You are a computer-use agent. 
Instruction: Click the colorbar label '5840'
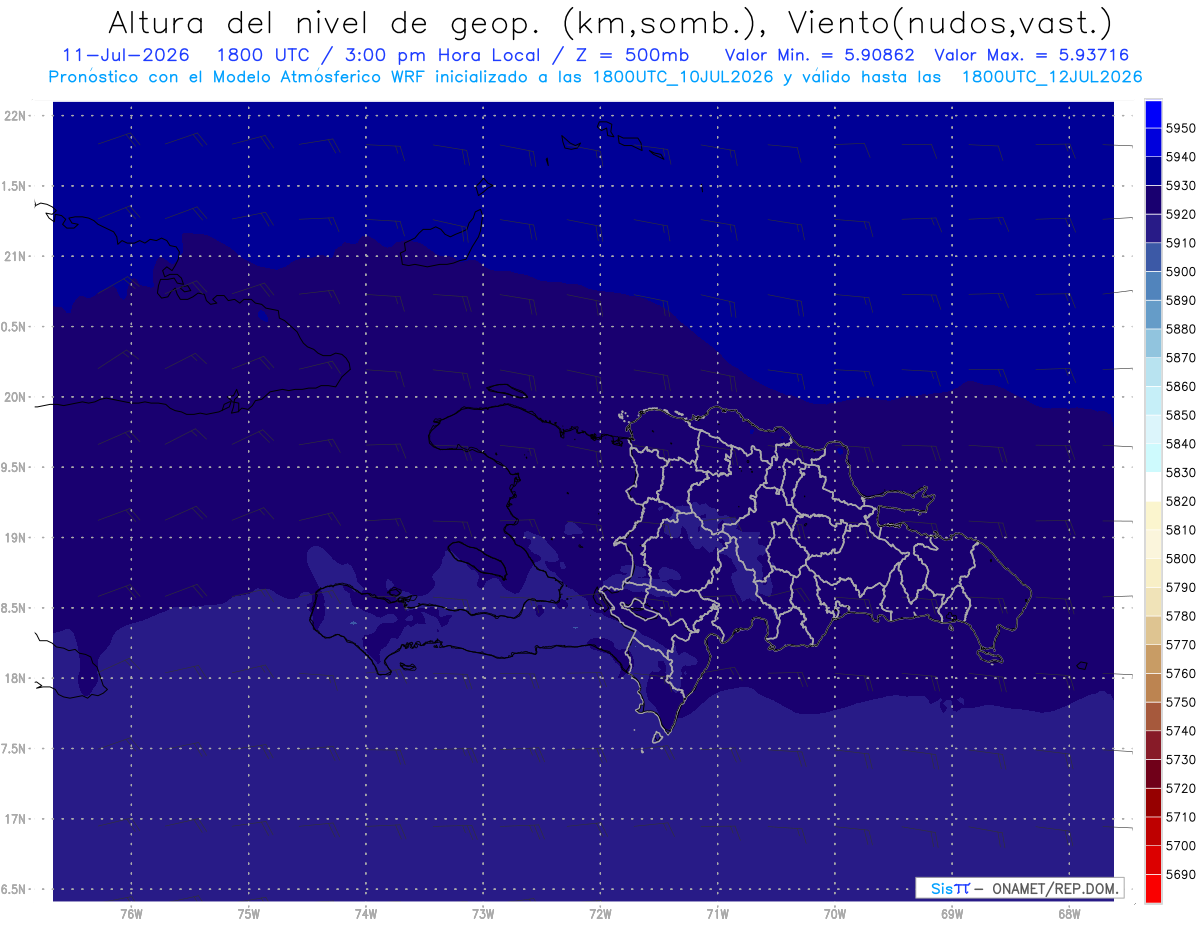coord(1180,443)
